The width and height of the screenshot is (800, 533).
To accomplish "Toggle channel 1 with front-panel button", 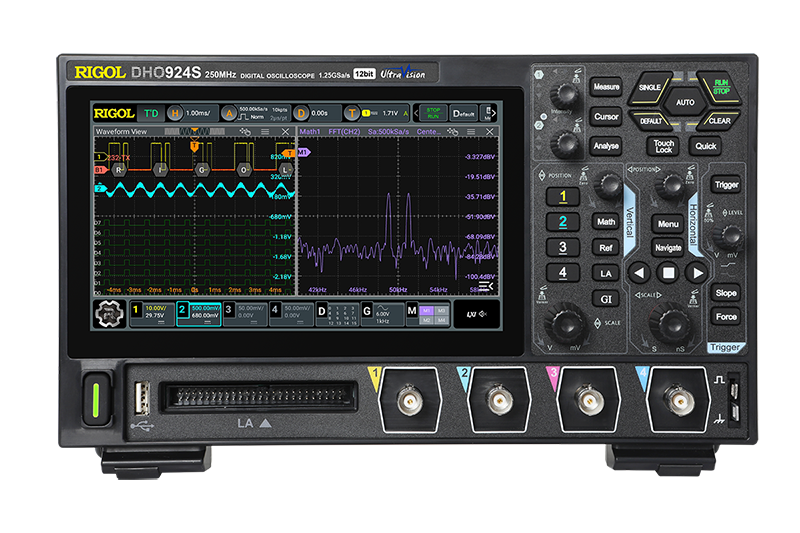I will 562,196.
